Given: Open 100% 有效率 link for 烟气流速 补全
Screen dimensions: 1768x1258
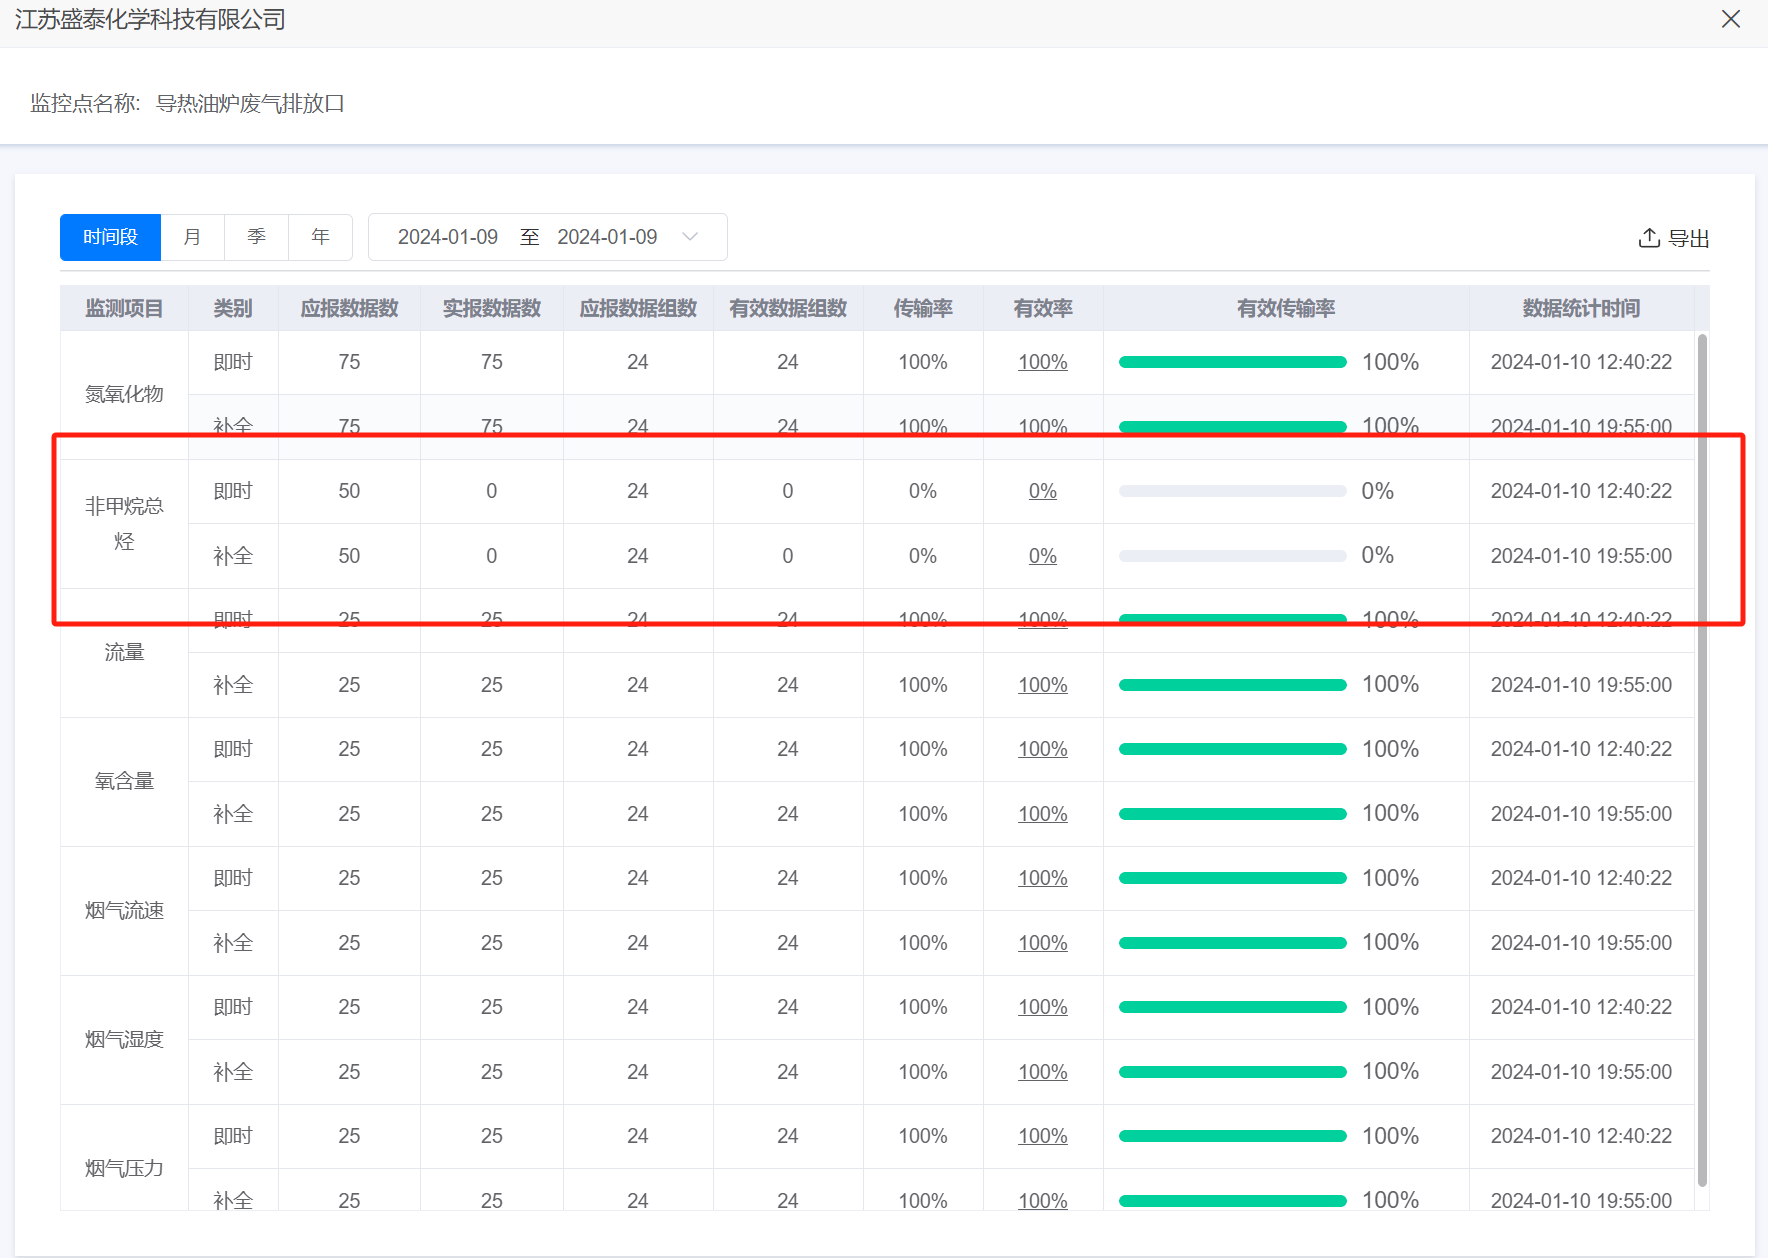Looking at the screenshot, I should 1042,943.
